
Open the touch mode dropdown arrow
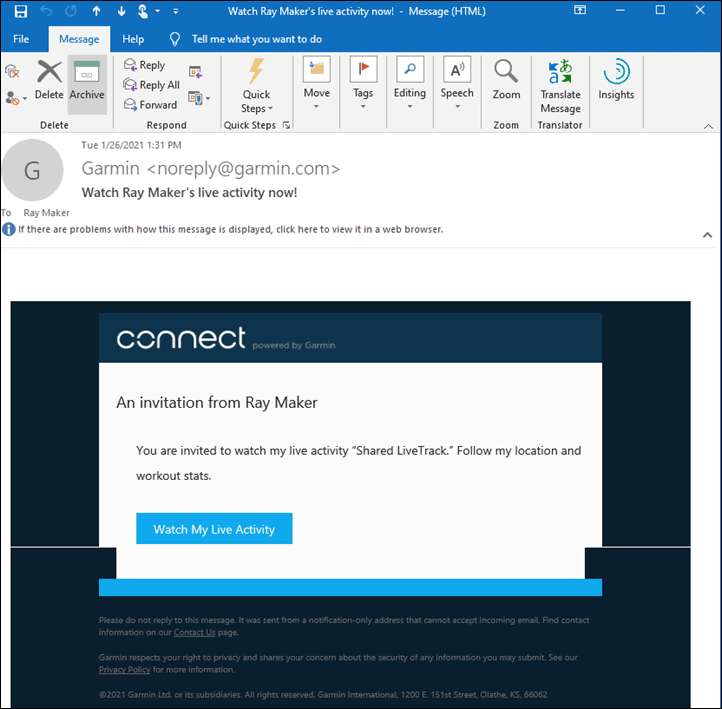[157, 11]
